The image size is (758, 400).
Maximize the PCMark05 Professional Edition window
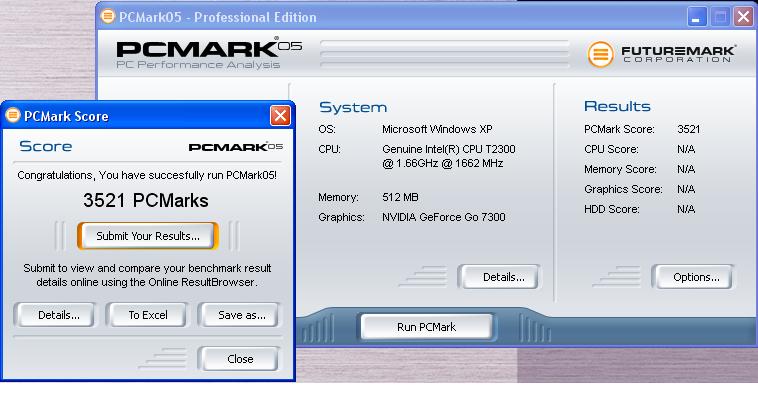click(x=720, y=17)
